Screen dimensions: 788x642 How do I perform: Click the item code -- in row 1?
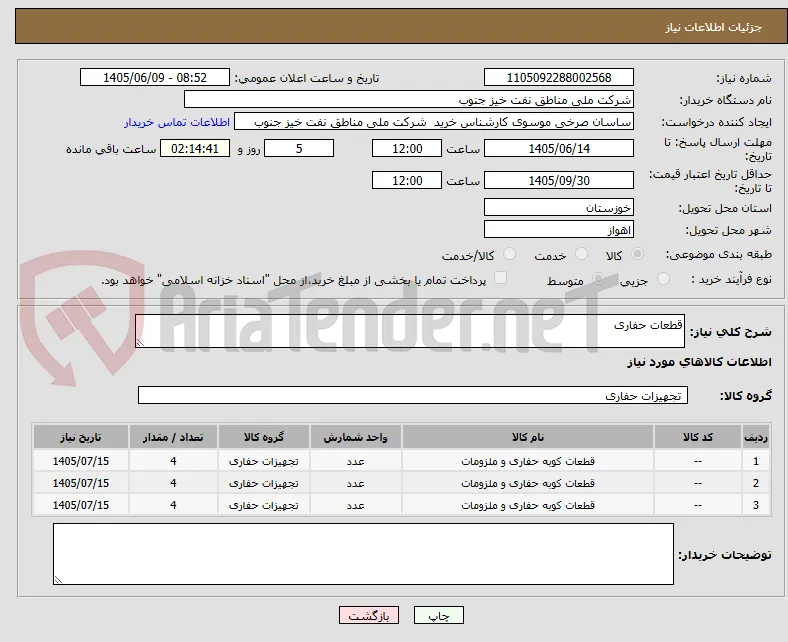tap(698, 461)
